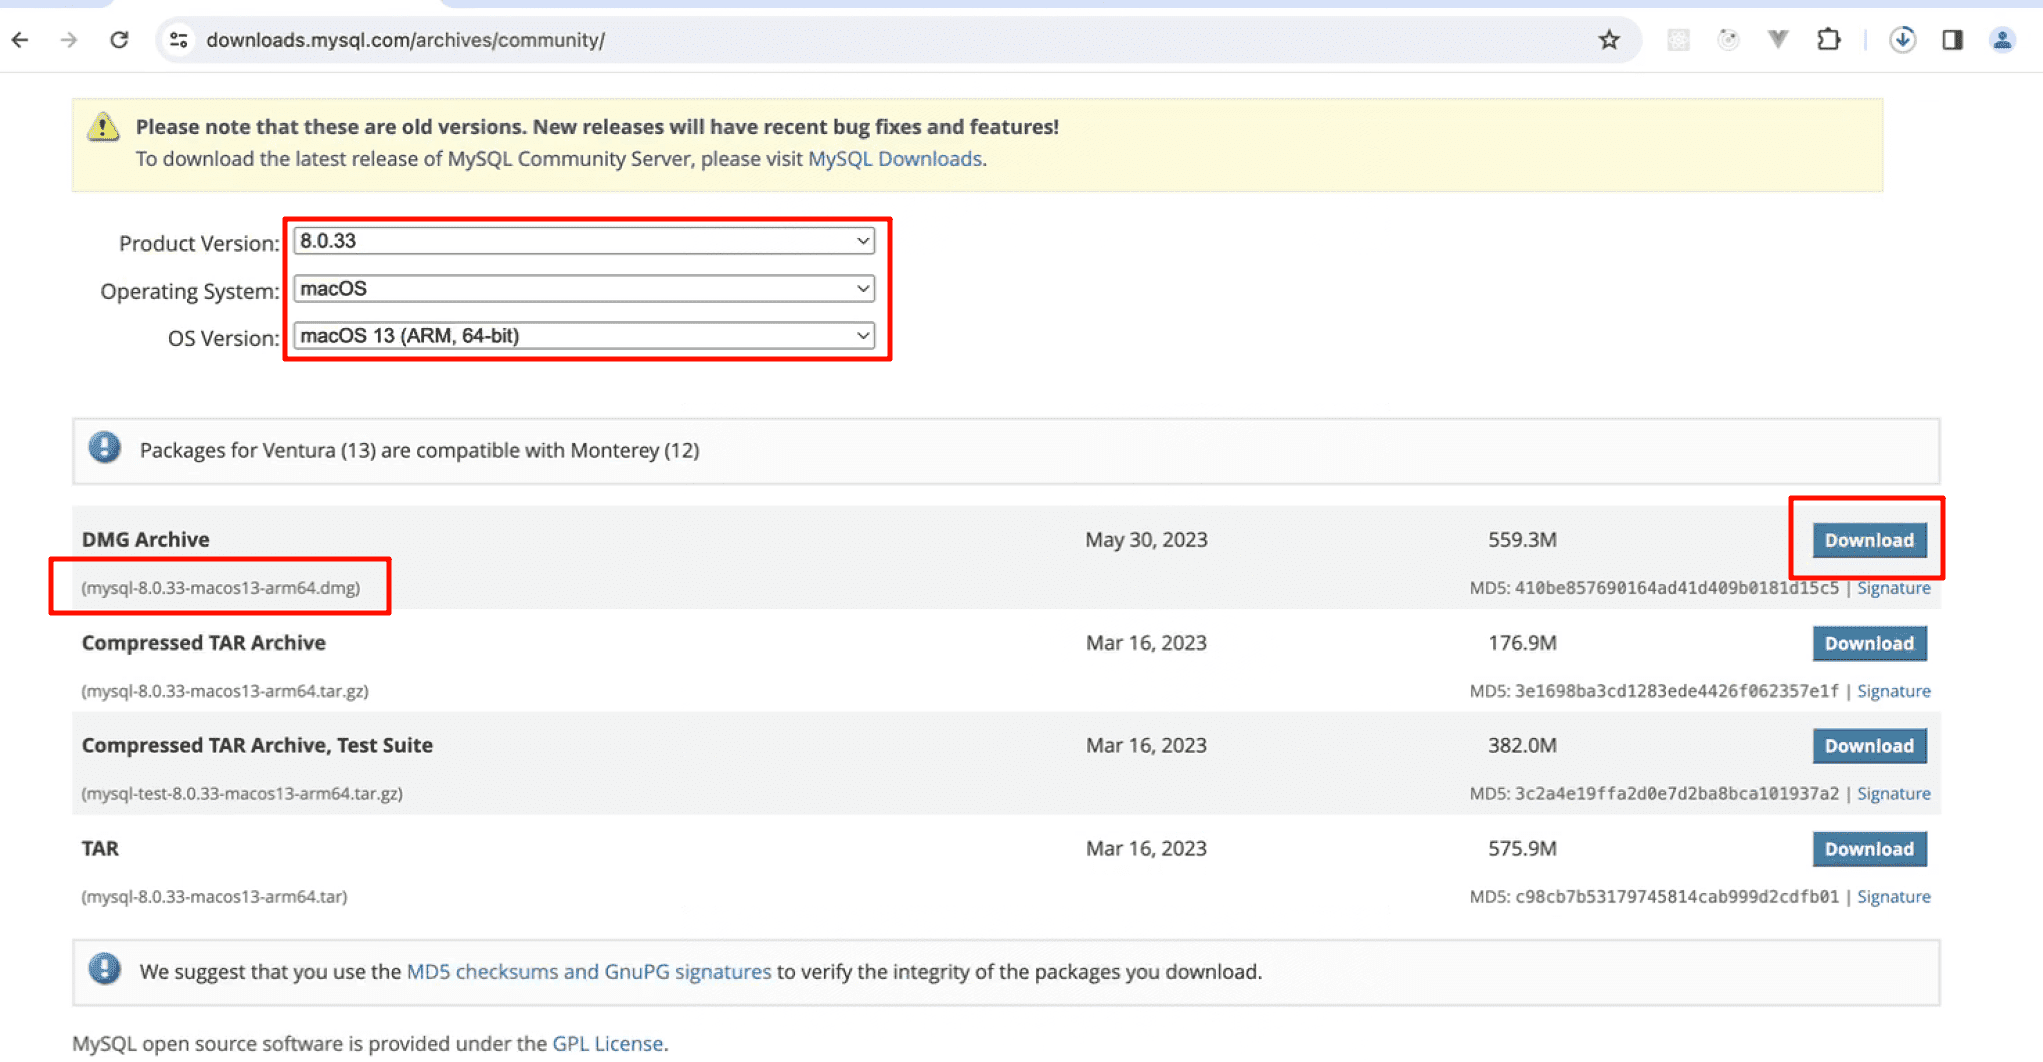Click the V-shaped extension icon

click(x=1778, y=40)
